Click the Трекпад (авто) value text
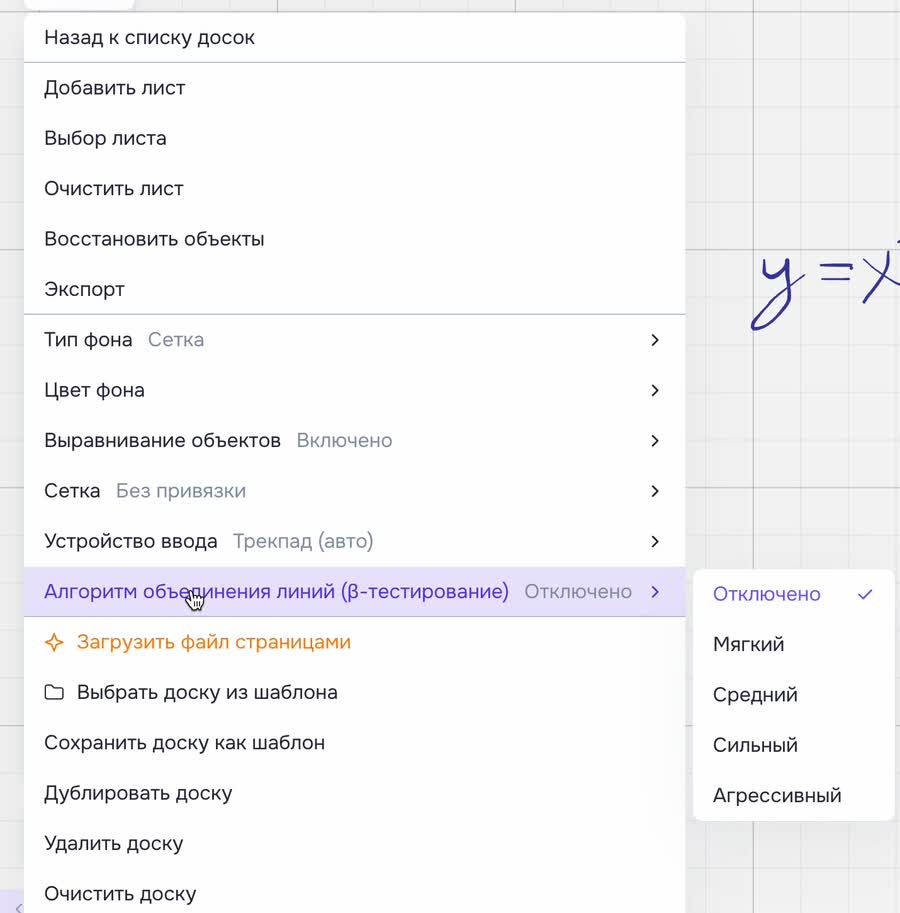Image resolution: width=900 pixels, height=913 pixels. (x=303, y=542)
